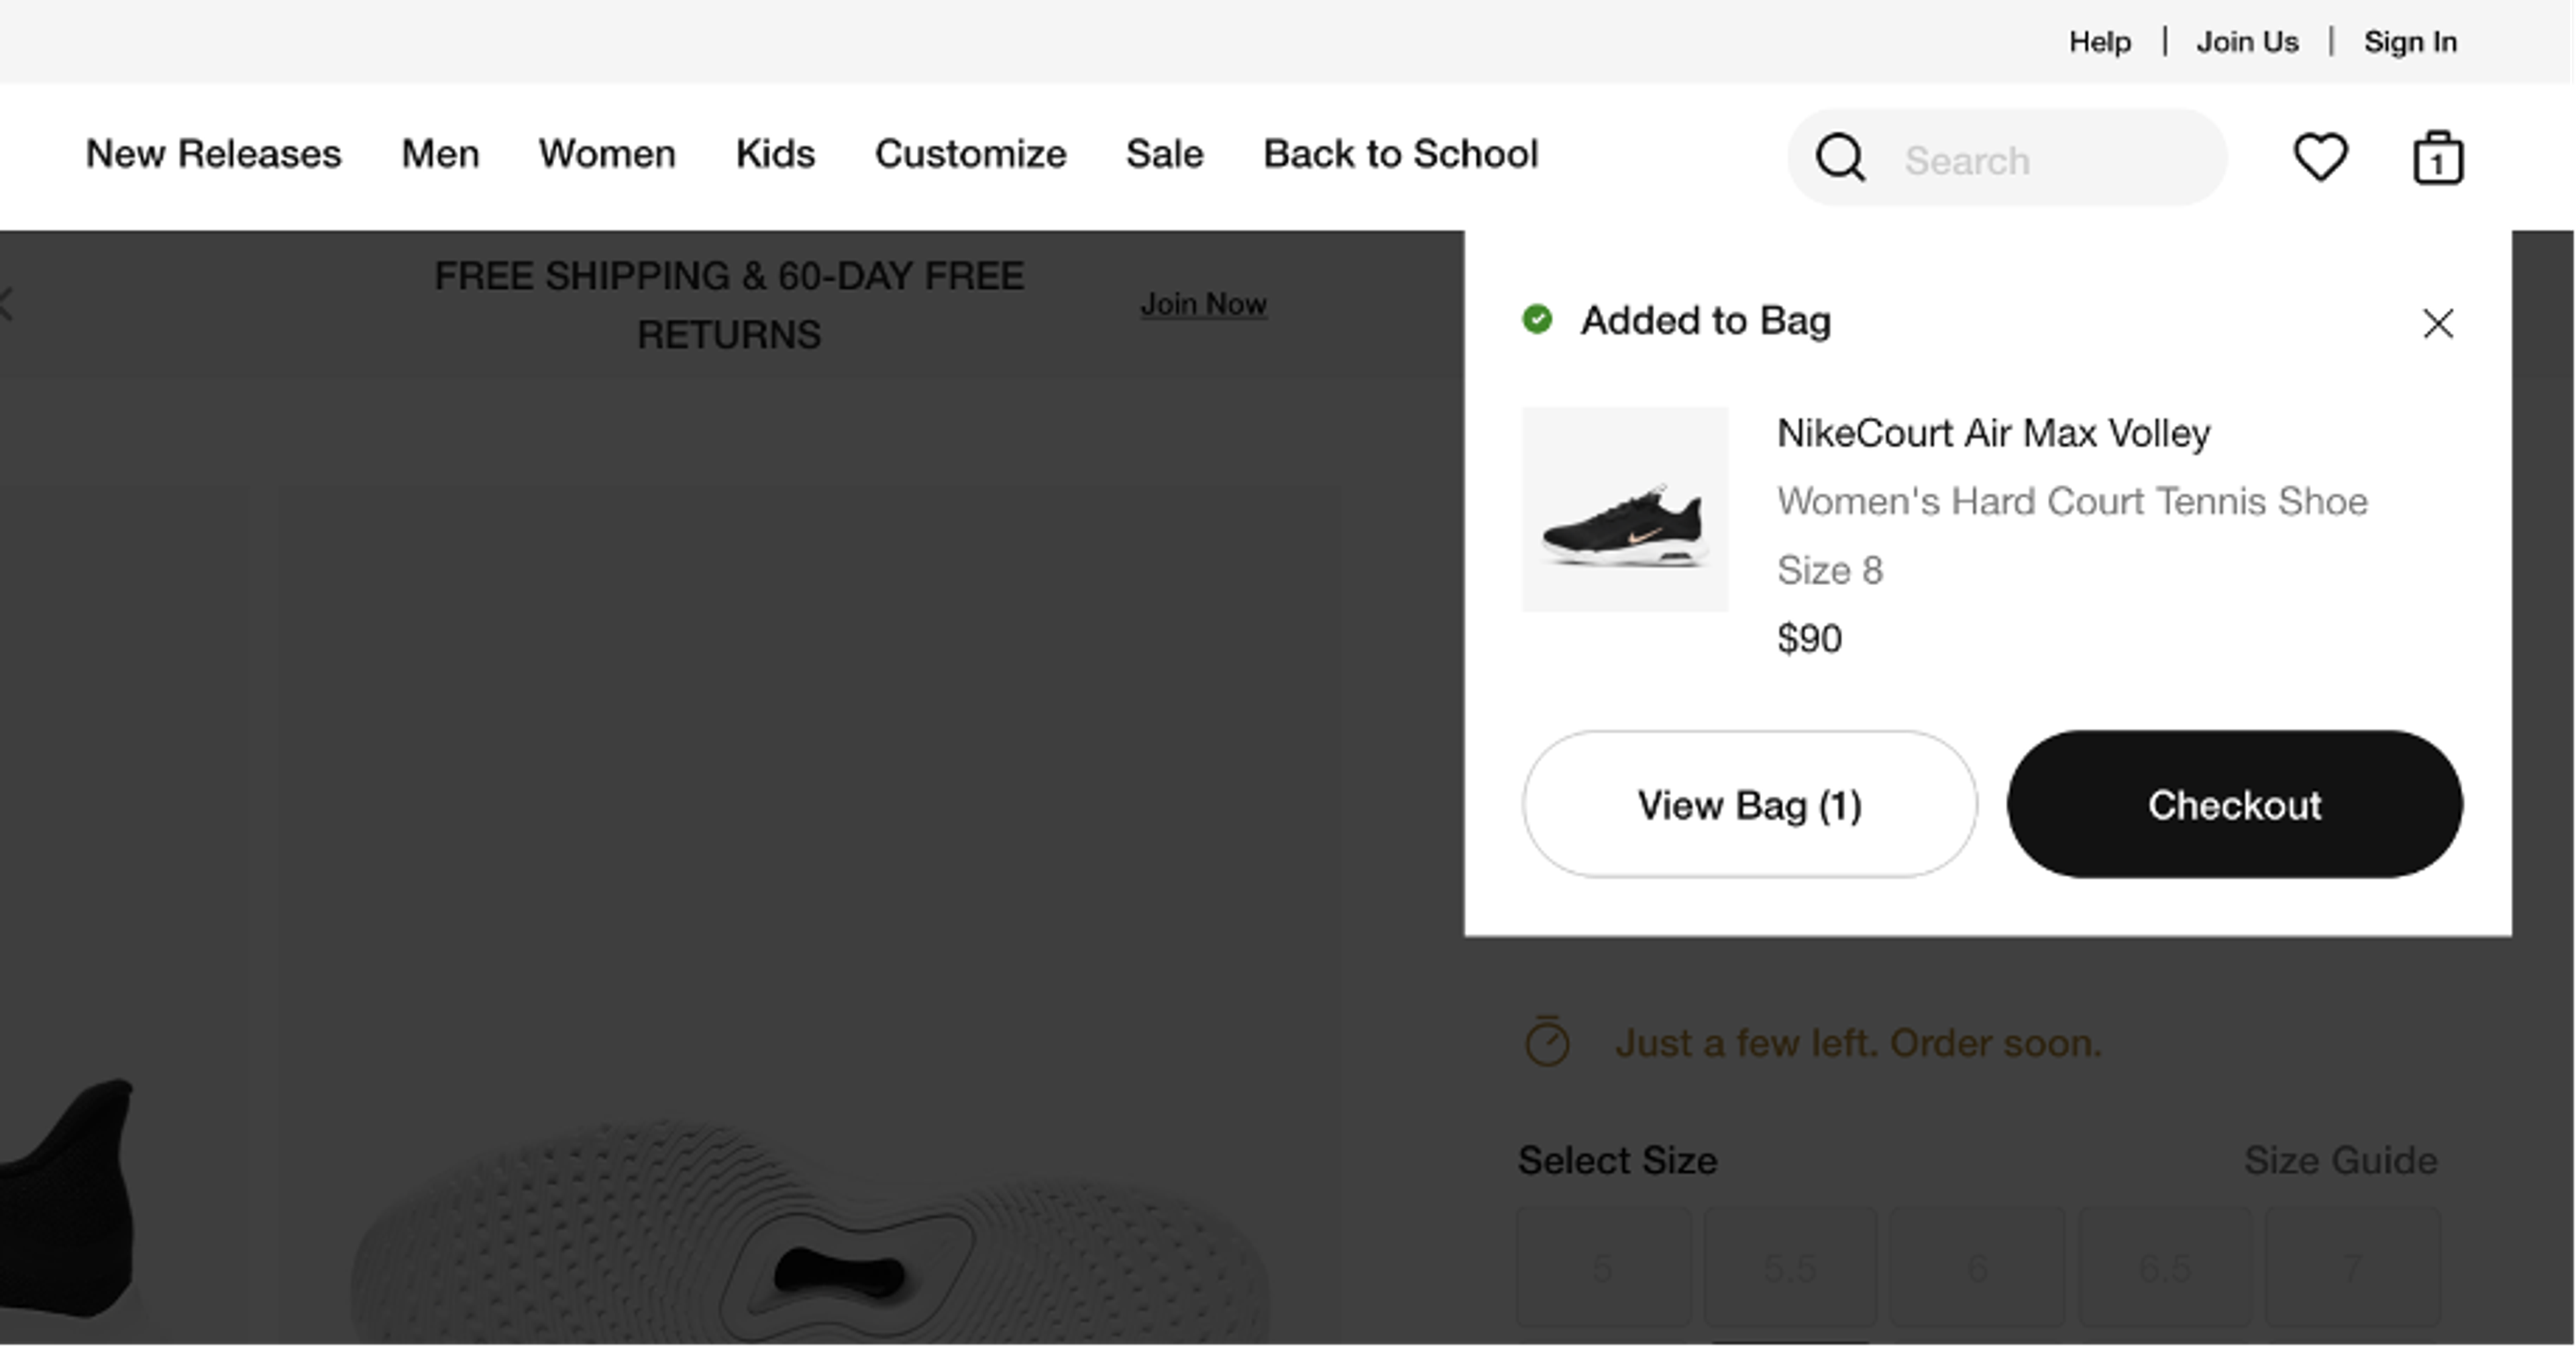The height and width of the screenshot is (1347, 2576).
Task: Select size 6.5
Action: 2165,1268
